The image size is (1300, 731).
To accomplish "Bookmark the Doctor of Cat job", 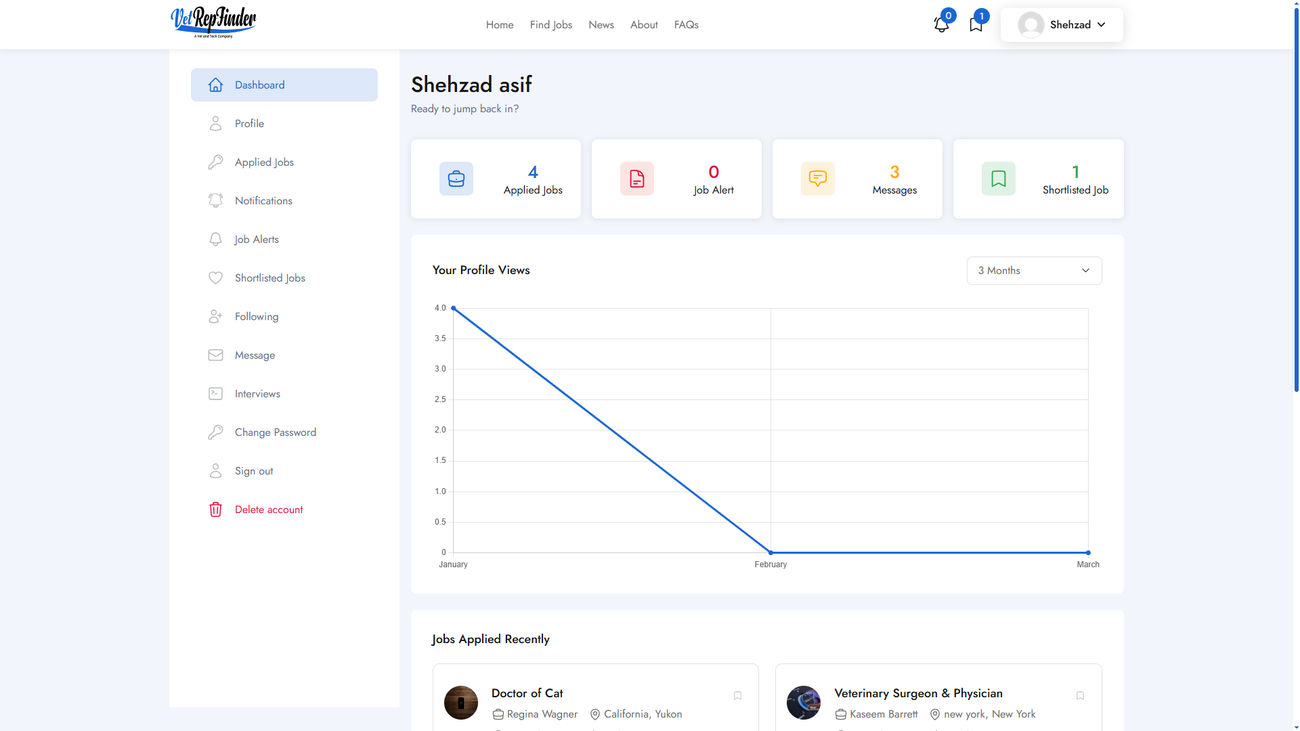I will point(738,696).
